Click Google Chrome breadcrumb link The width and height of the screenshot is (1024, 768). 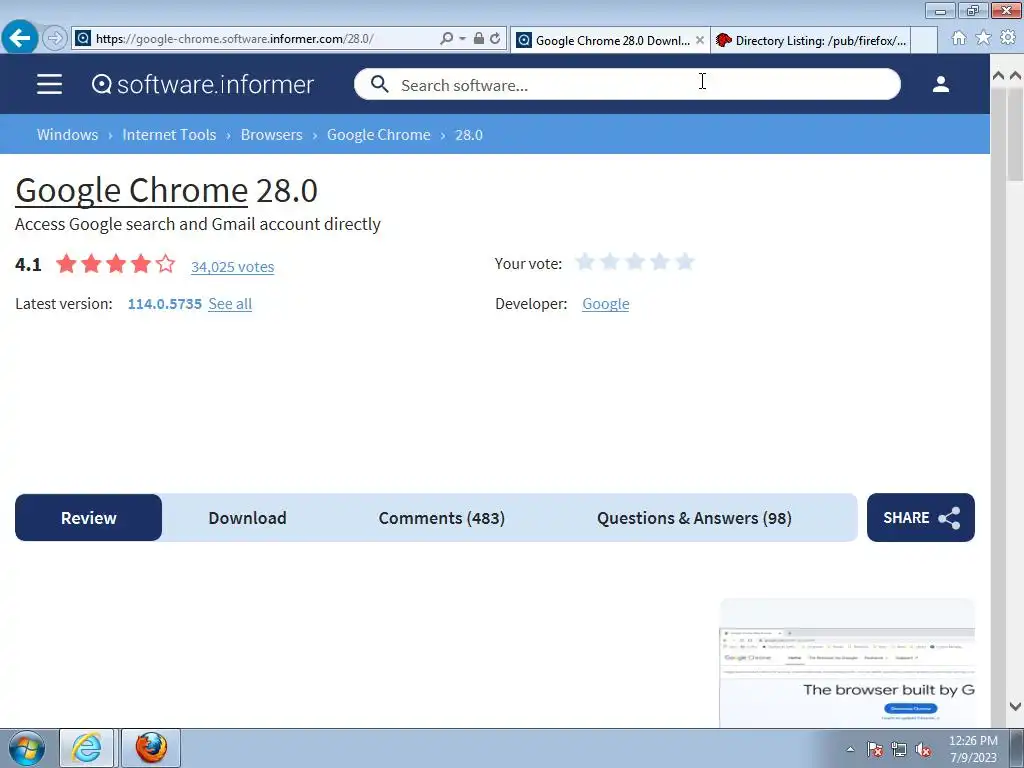point(379,135)
